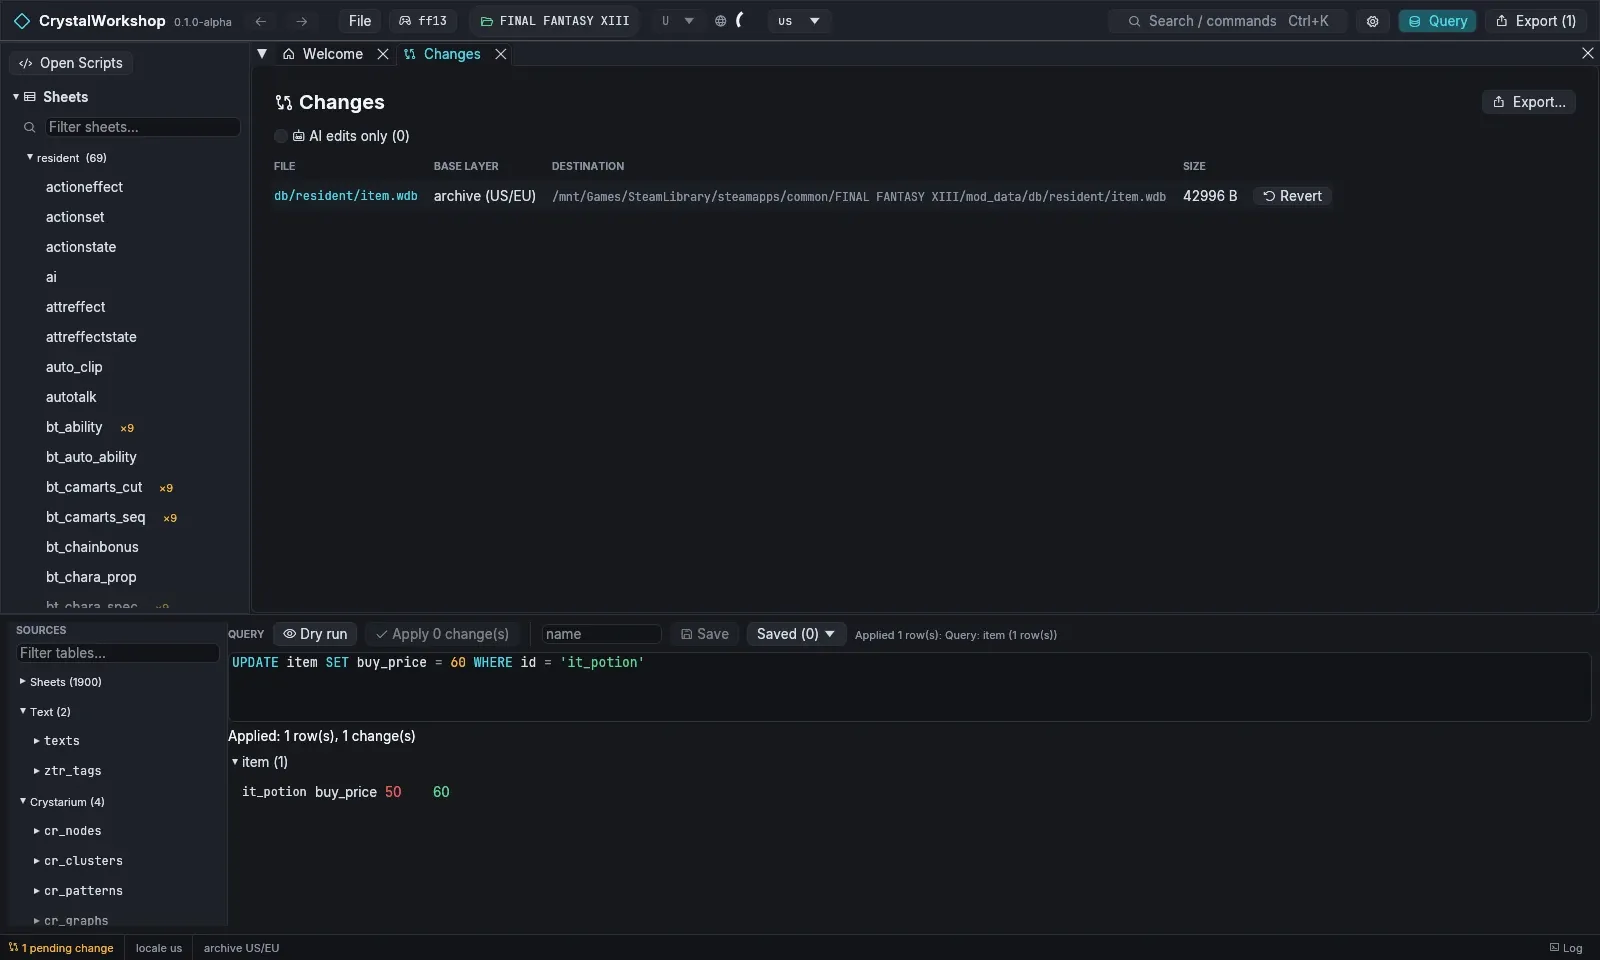
Task: Focus the query name field
Action: 601,634
